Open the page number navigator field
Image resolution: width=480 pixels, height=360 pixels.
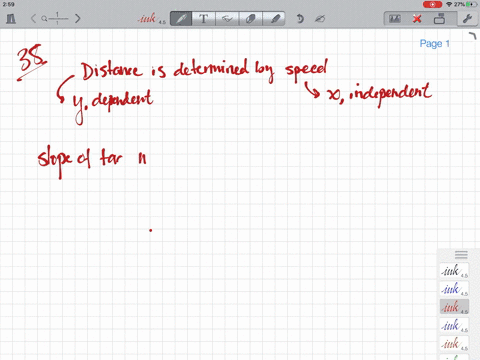(57, 18)
